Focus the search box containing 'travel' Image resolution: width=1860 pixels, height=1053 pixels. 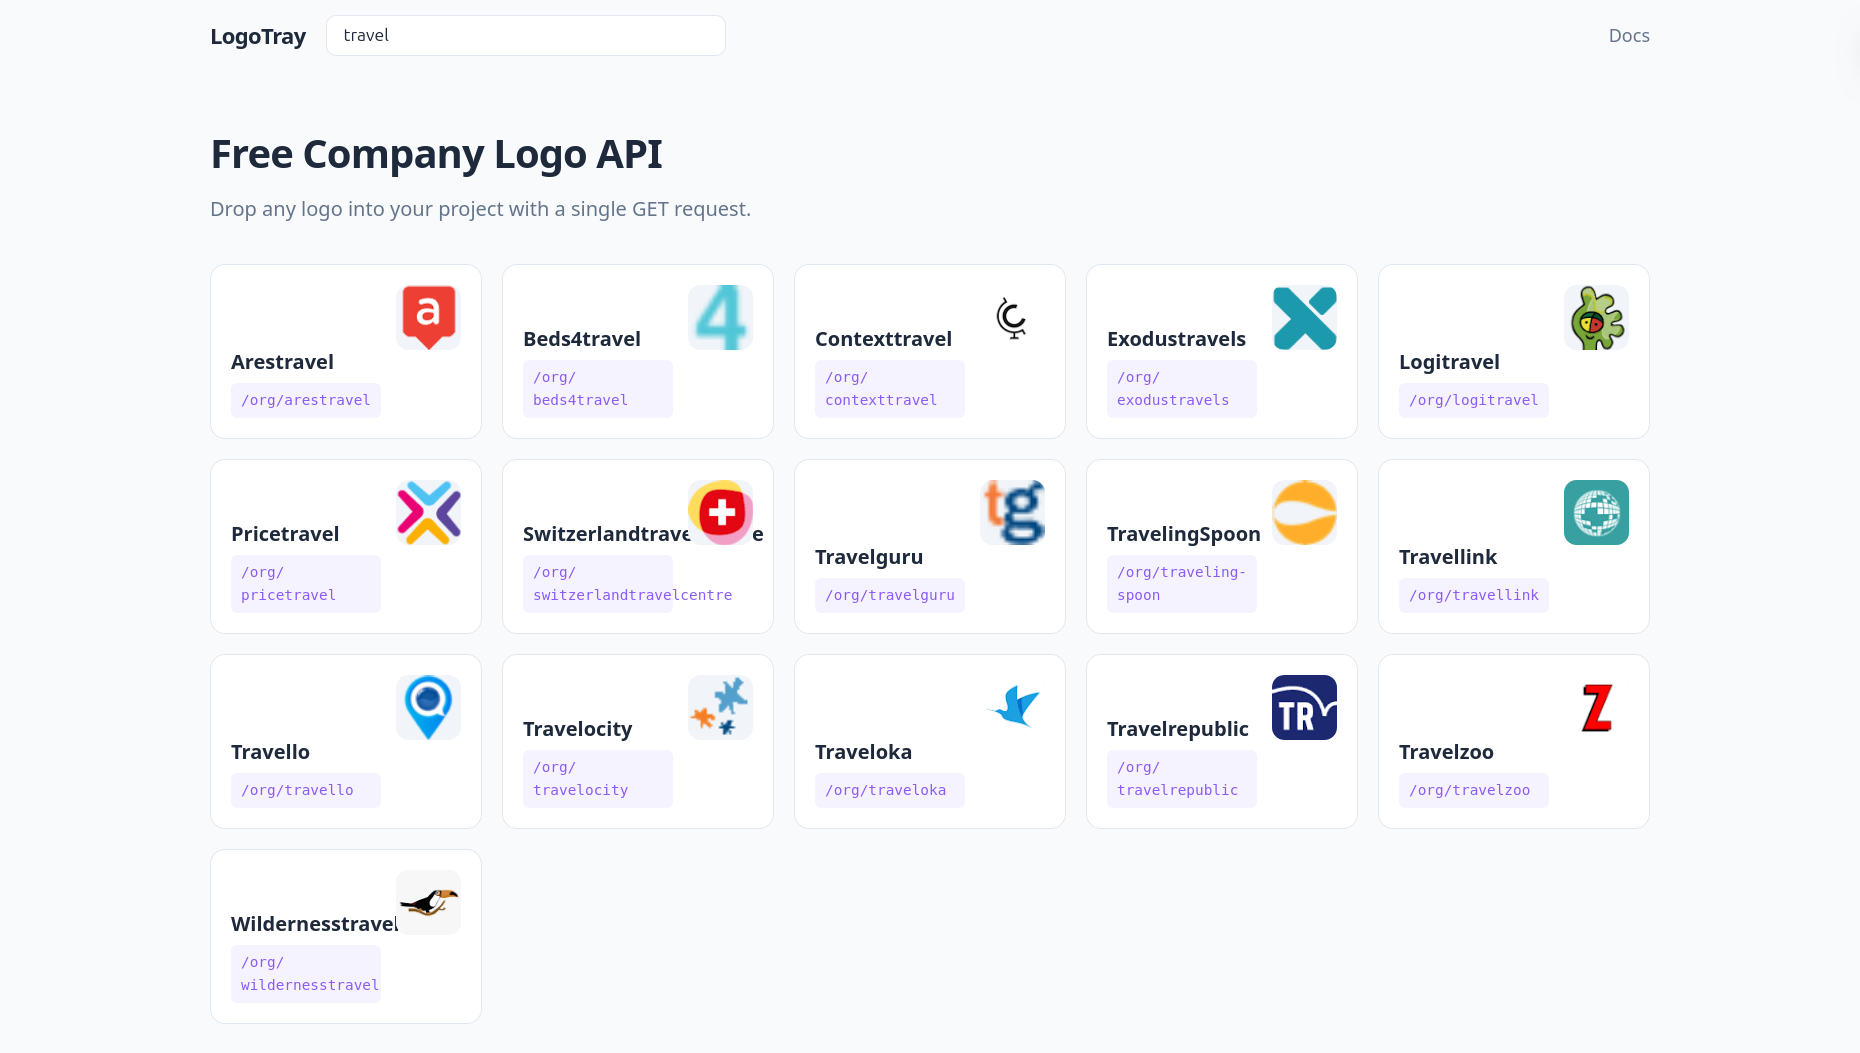point(526,35)
